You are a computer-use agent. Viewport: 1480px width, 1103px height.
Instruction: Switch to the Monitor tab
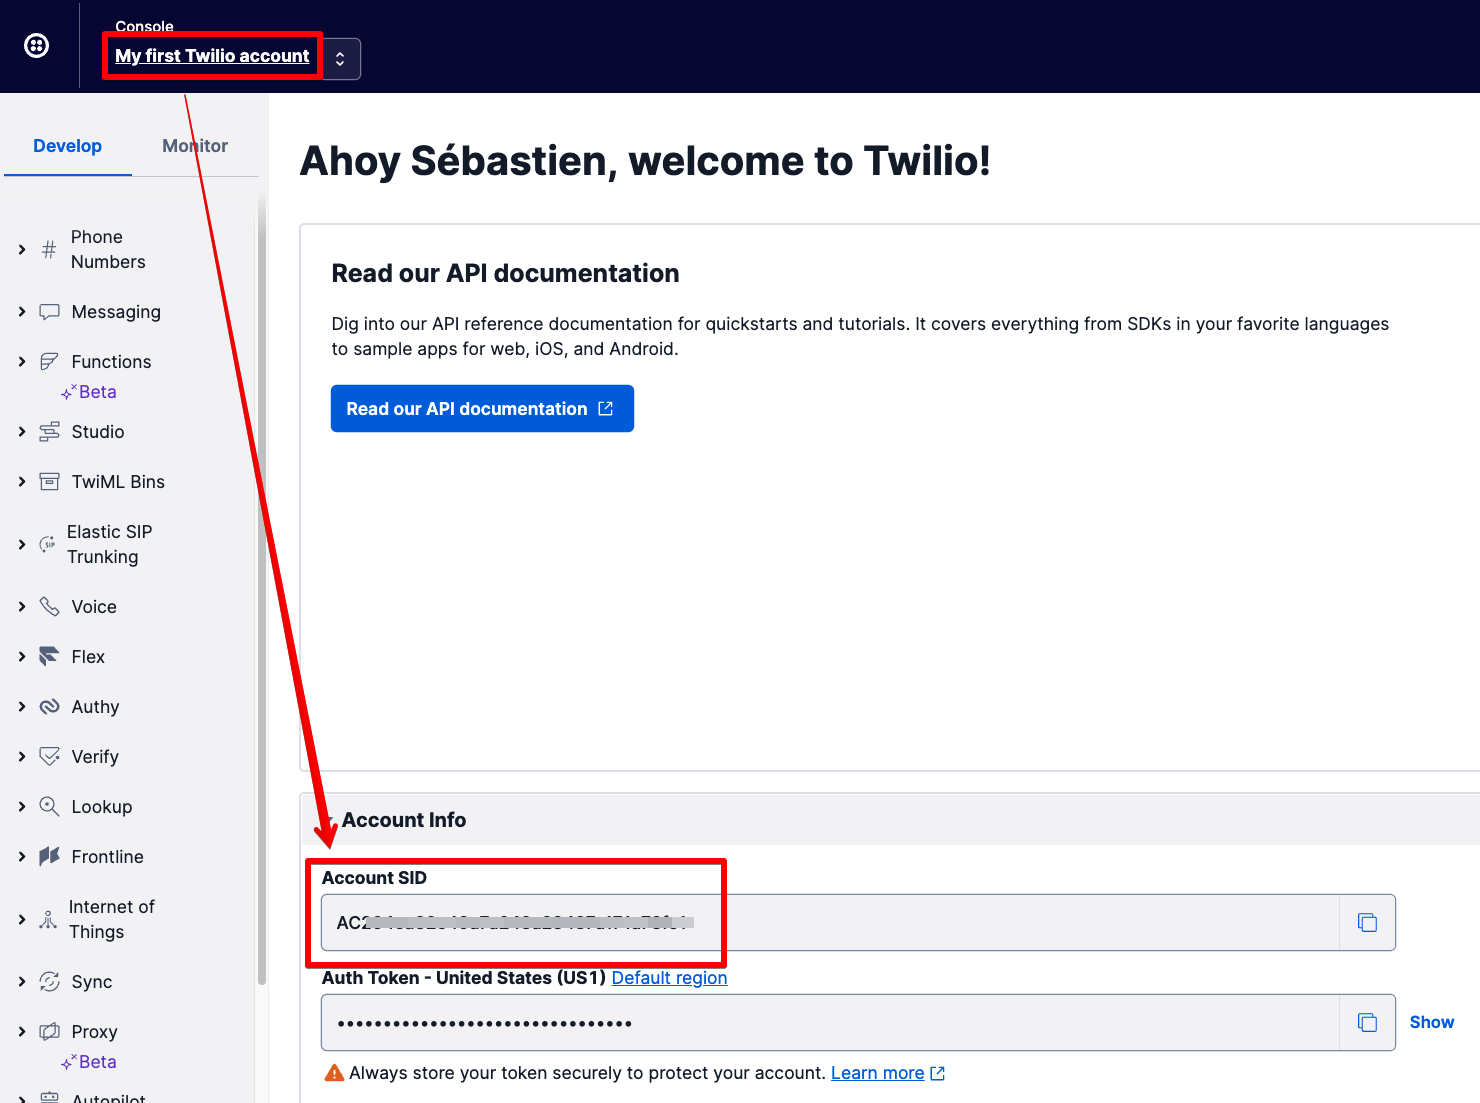pos(195,146)
